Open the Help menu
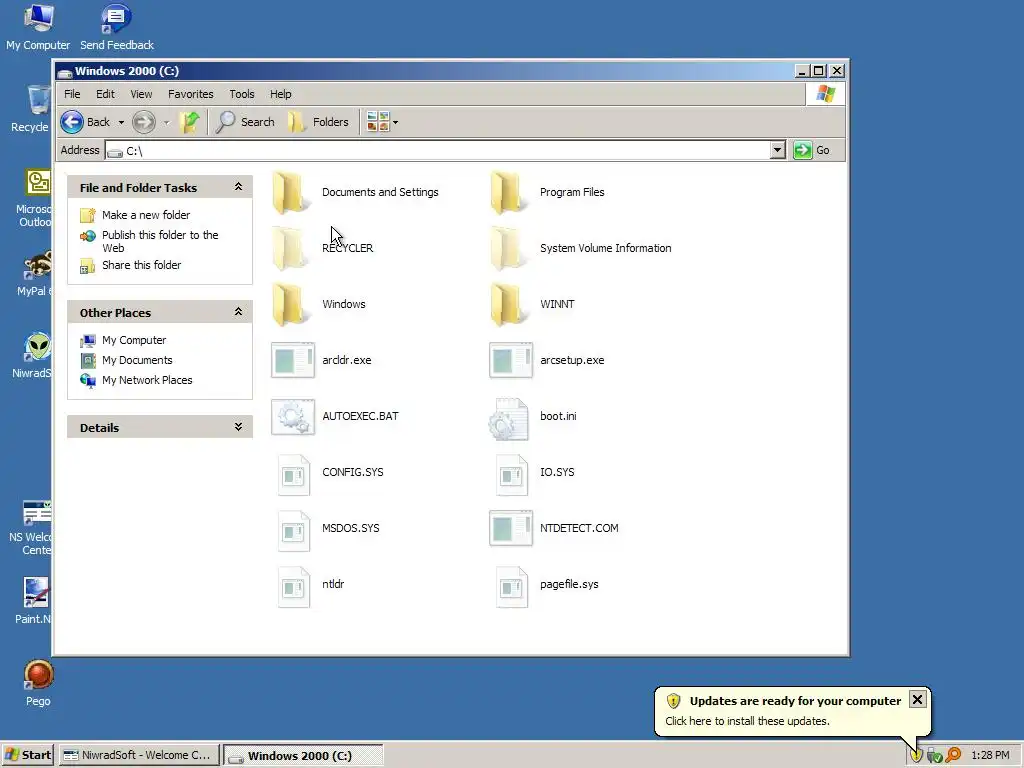Viewport: 1024px width, 768px height. click(x=281, y=94)
